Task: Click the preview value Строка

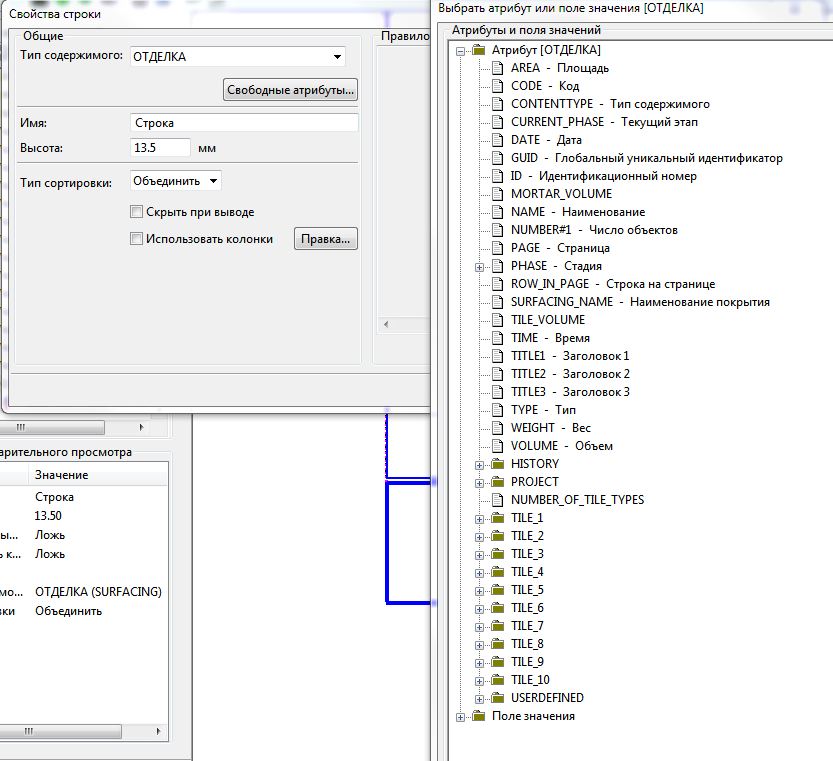Action: tap(54, 497)
